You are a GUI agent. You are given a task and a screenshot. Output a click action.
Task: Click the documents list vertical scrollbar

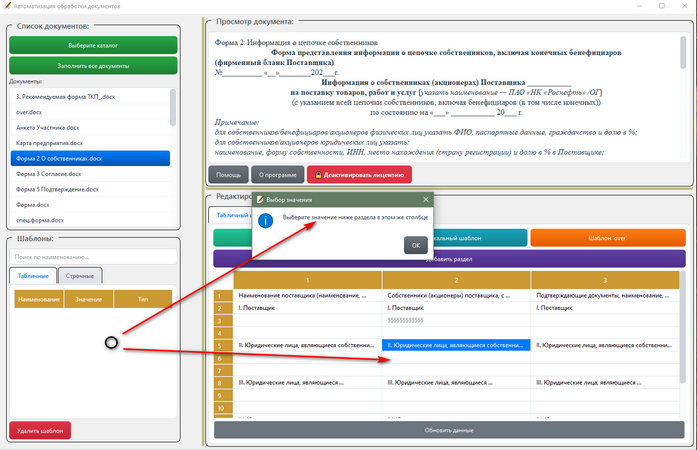(173, 108)
